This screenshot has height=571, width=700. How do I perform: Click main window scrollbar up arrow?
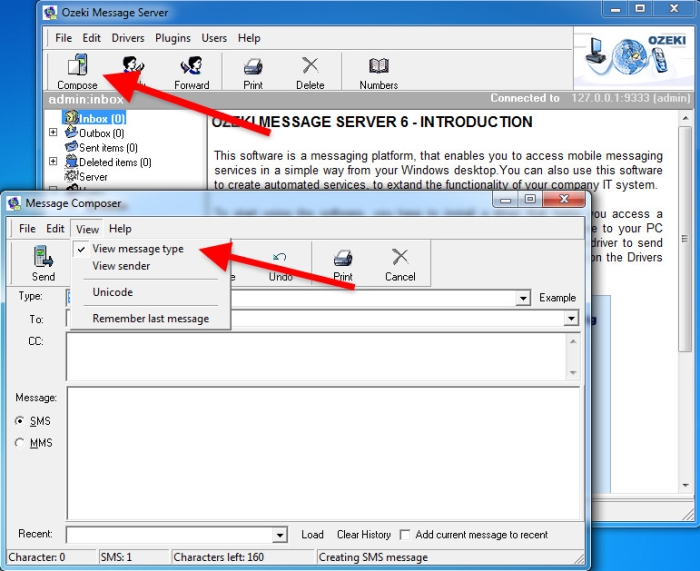pyautogui.click(x=685, y=119)
